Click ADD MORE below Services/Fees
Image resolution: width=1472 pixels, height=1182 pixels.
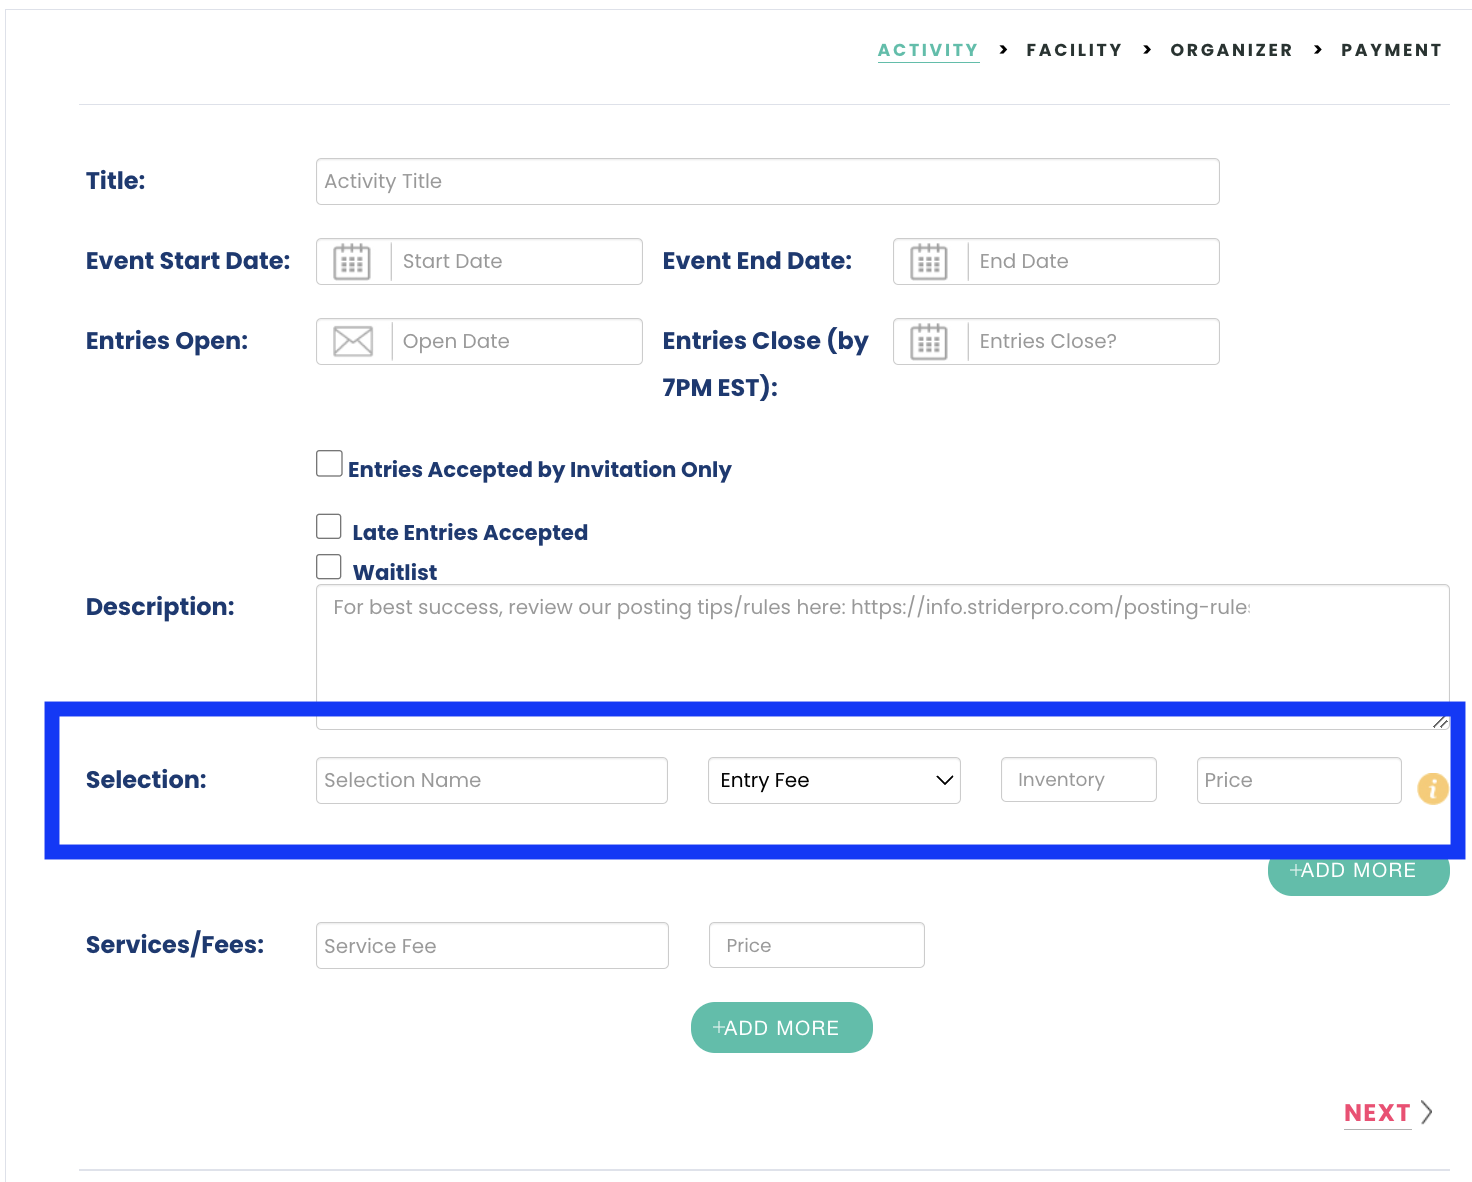click(781, 1027)
